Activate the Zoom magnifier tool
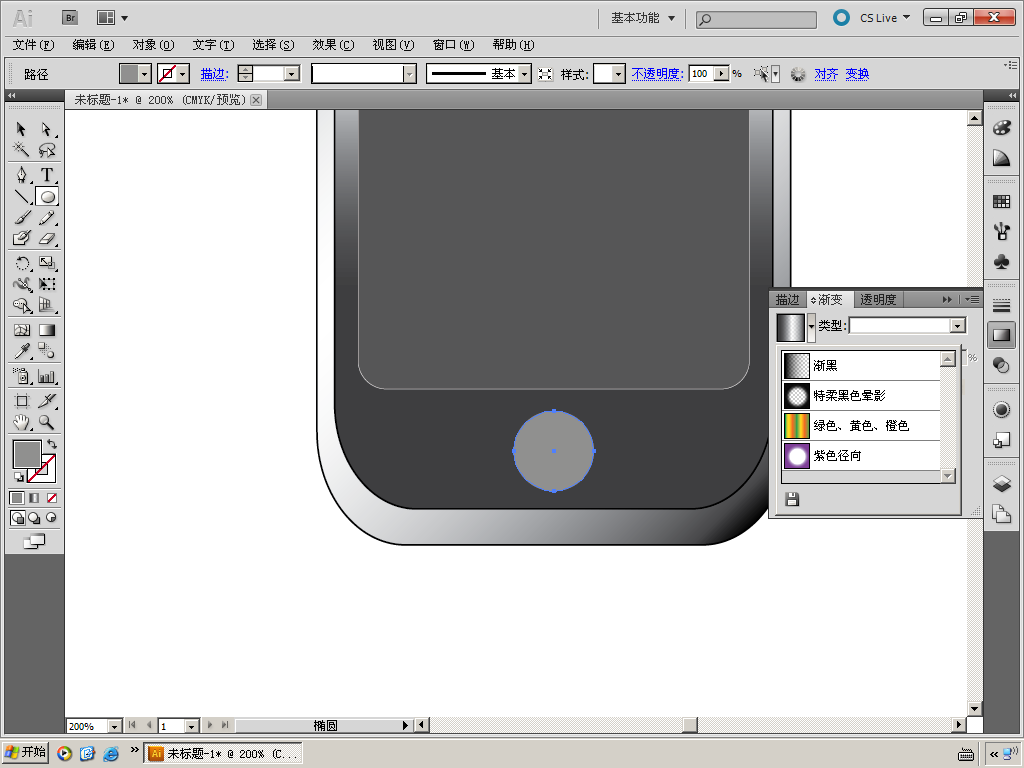The width and height of the screenshot is (1024, 768). point(46,423)
